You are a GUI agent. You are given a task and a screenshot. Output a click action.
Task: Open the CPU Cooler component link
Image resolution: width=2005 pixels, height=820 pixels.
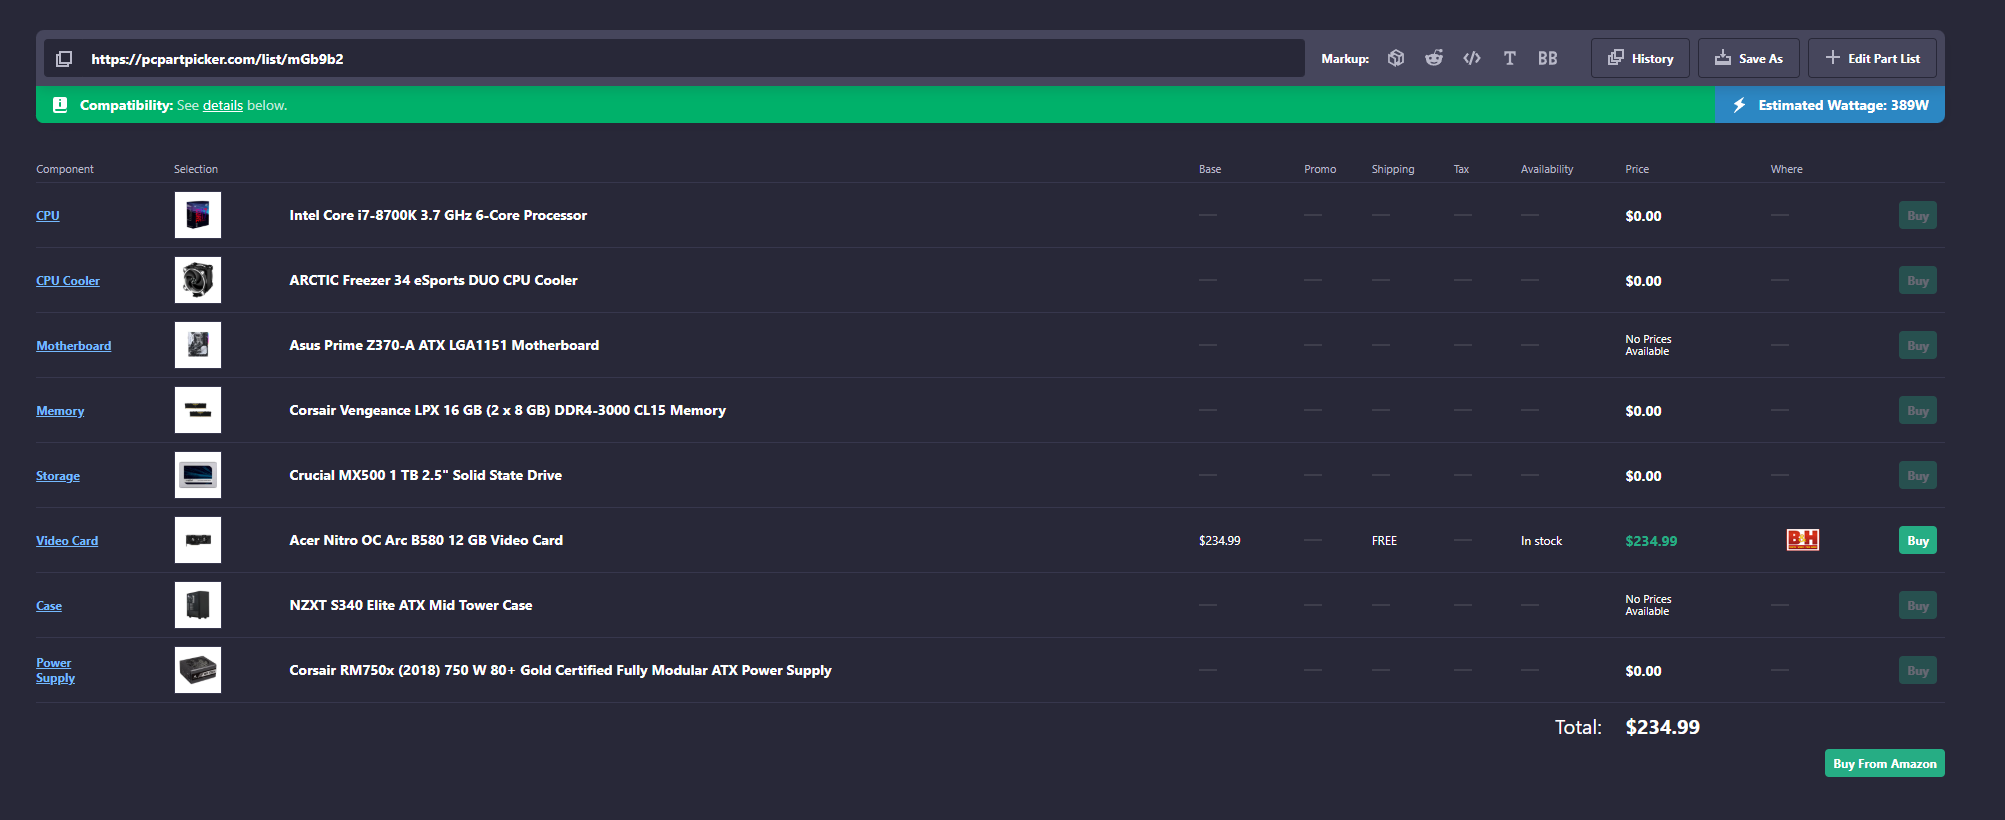(68, 280)
